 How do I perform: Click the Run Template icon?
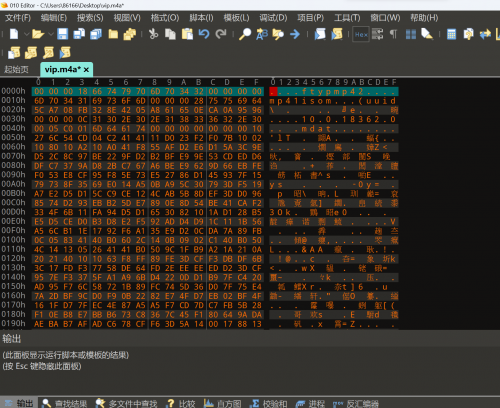point(337,34)
